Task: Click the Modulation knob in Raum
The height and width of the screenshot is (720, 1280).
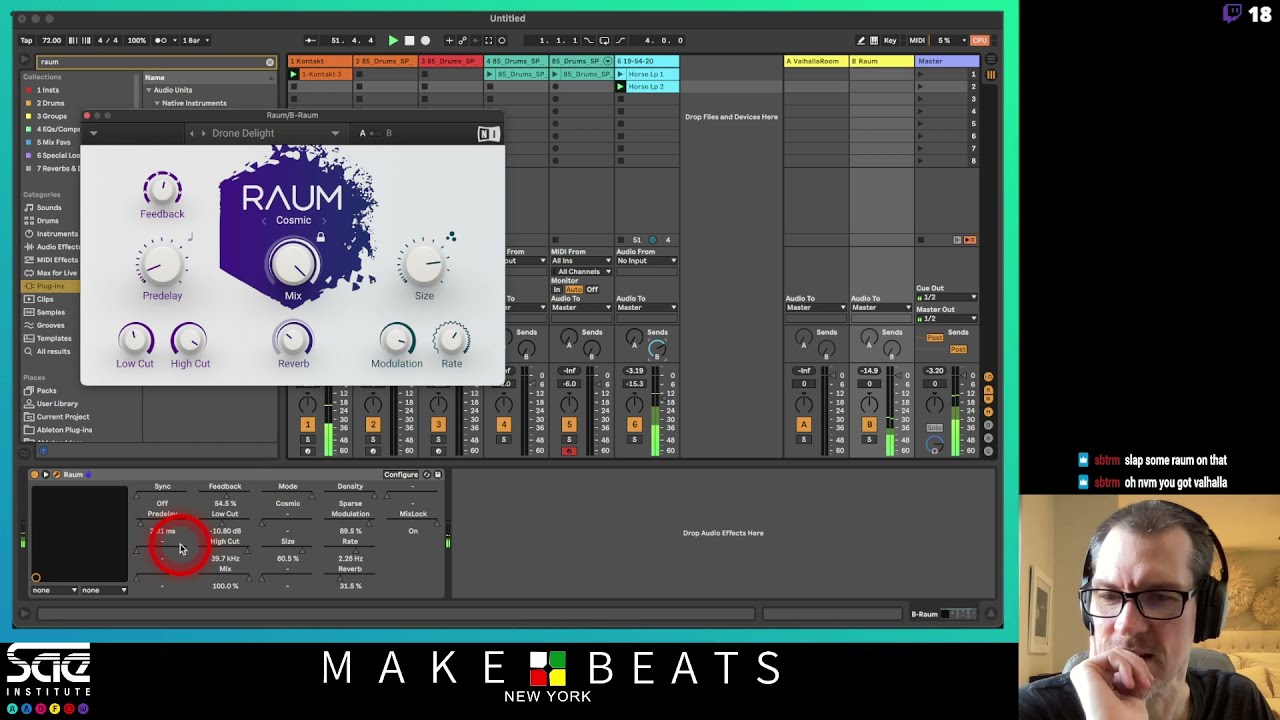Action: (x=397, y=340)
